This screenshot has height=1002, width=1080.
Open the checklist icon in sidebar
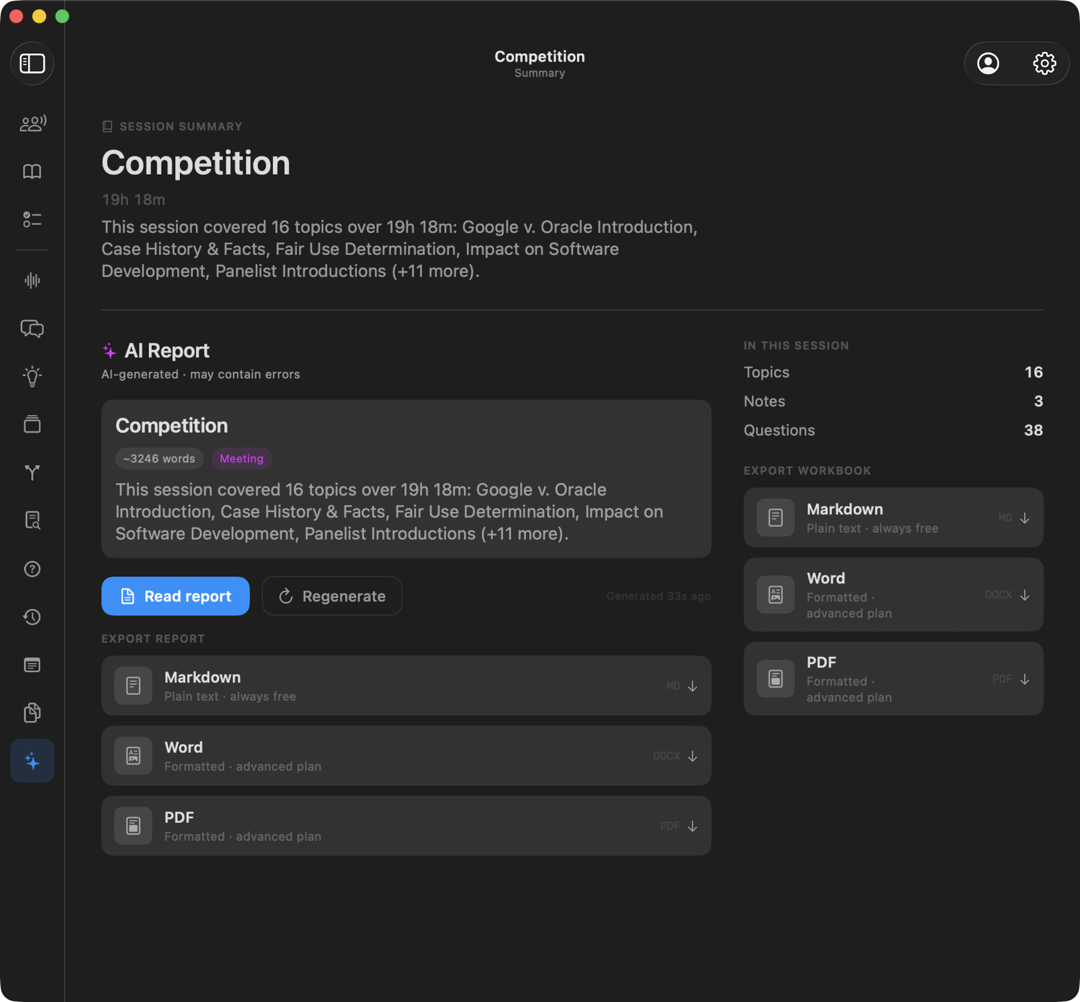[32, 219]
